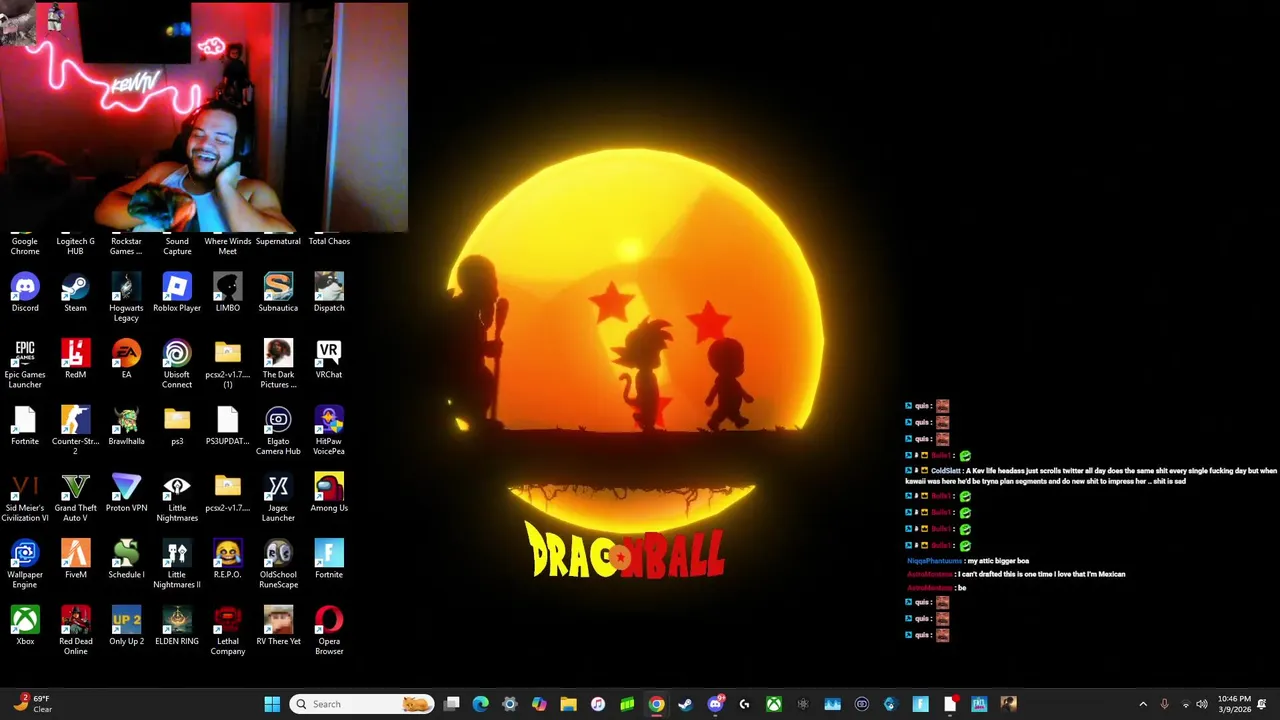Open Microsoft Edge from the taskbar

coord(481,704)
